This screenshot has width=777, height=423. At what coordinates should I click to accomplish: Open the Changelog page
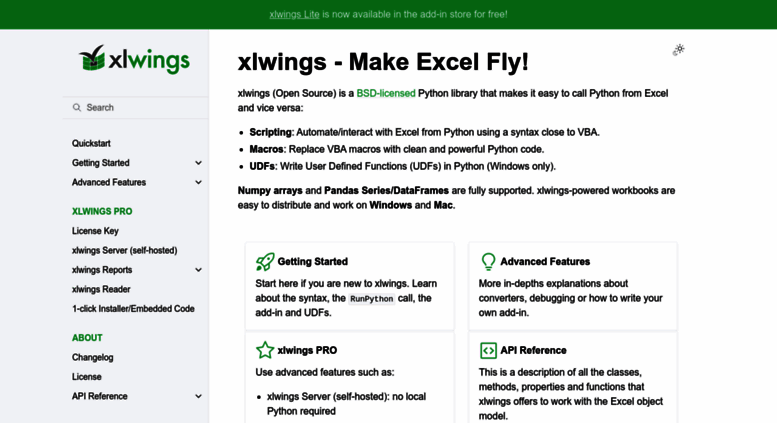coord(93,357)
